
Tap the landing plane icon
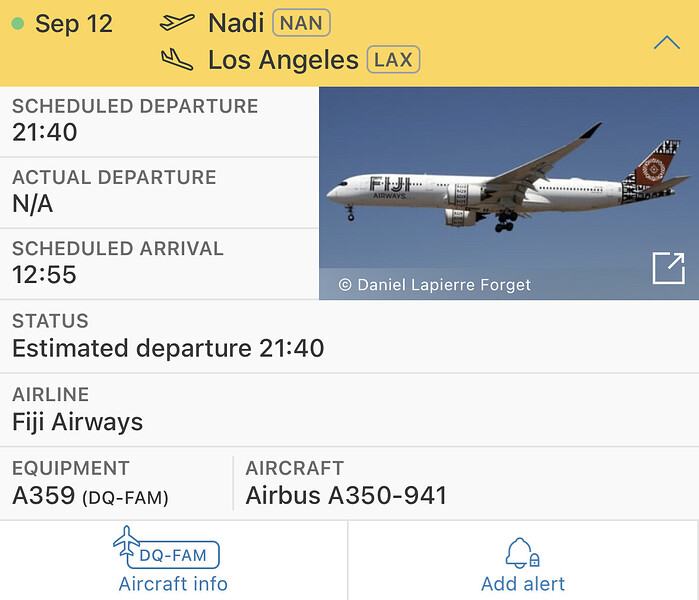[177, 59]
